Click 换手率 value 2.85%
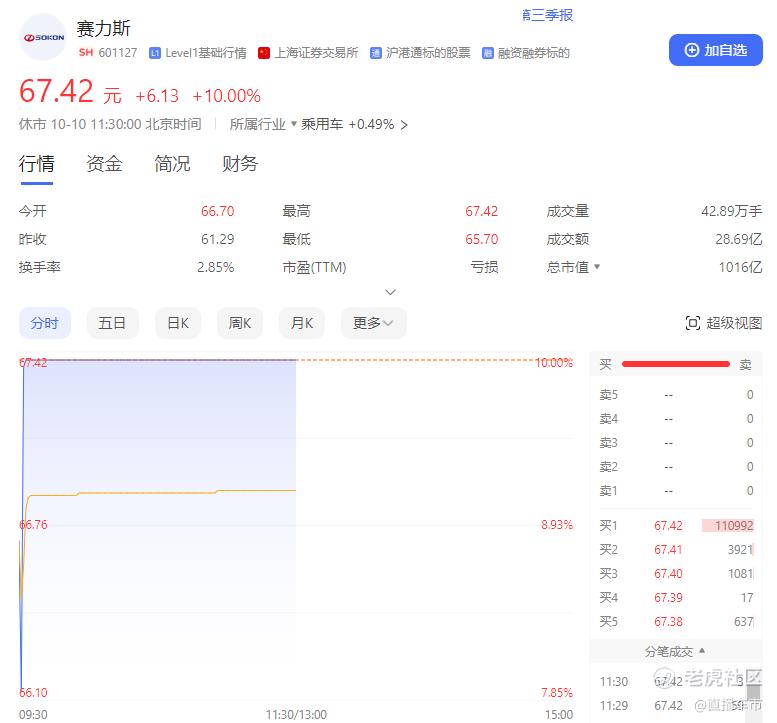The width and height of the screenshot is (777, 723). coord(216,268)
